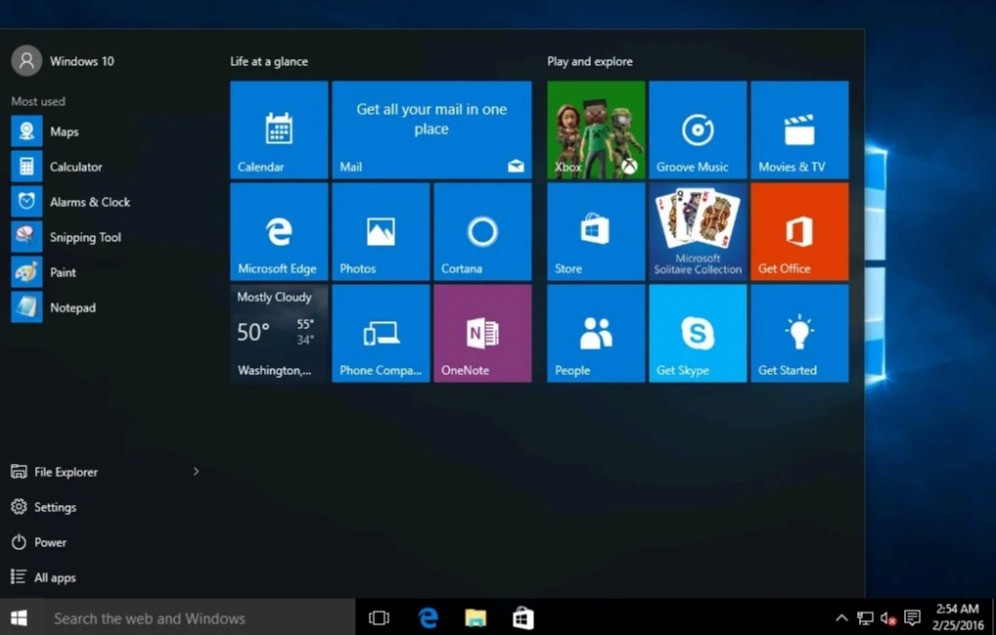Expand the File Explorer jump list arrow
This screenshot has width=996, height=635.
coord(196,471)
